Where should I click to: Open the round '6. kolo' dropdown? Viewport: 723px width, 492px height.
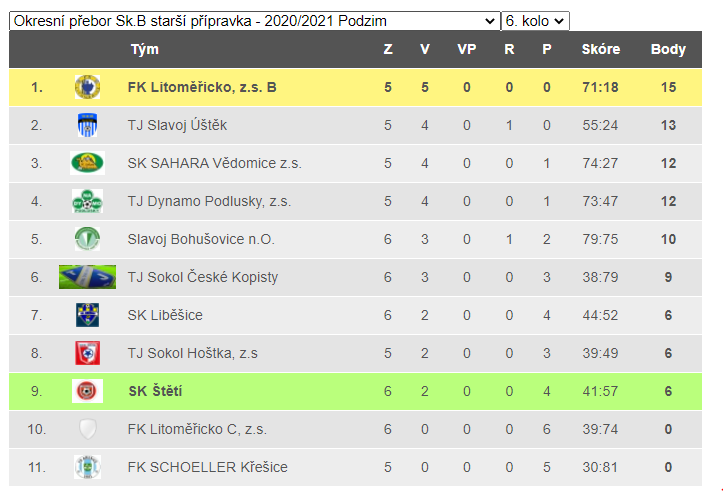(x=535, y=21)
